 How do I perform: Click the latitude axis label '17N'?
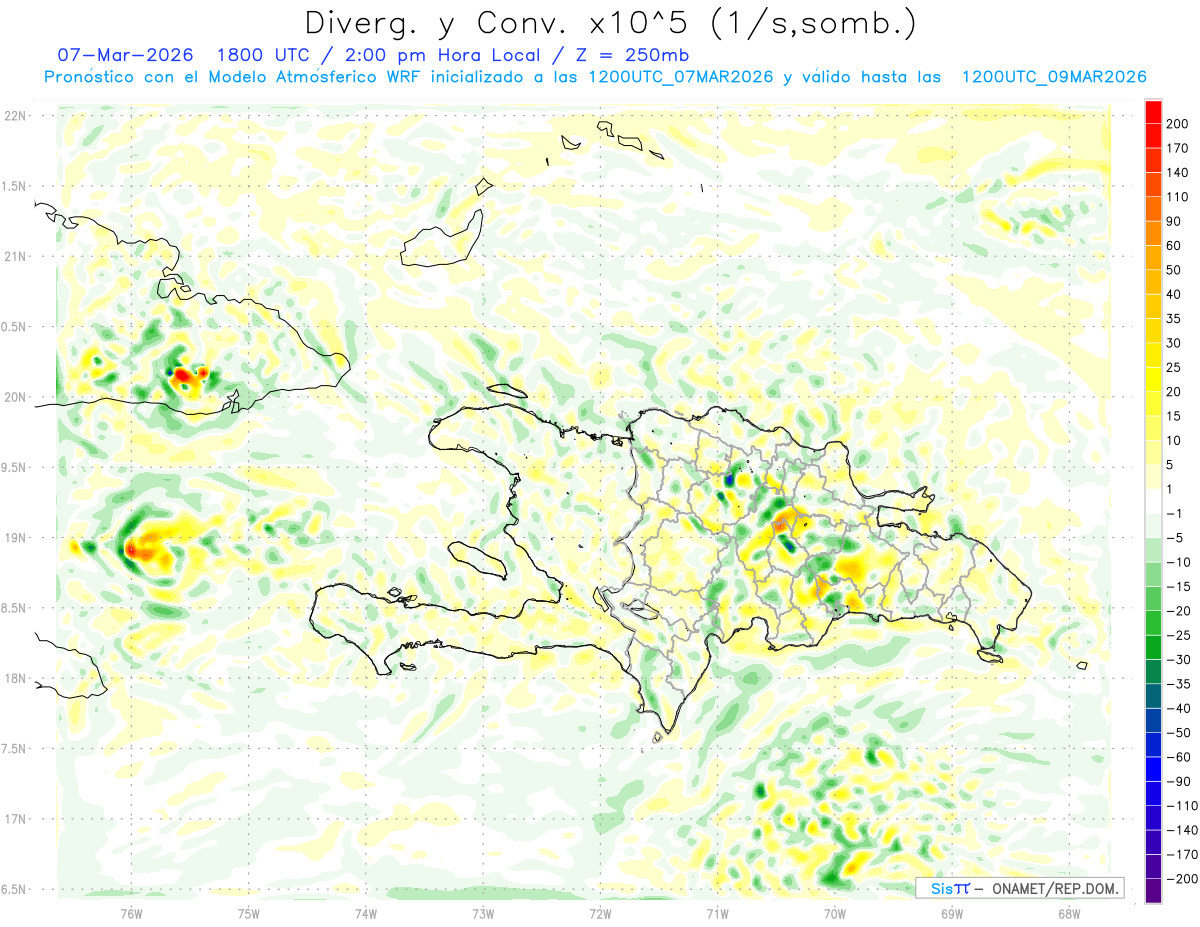pos(15,819)
